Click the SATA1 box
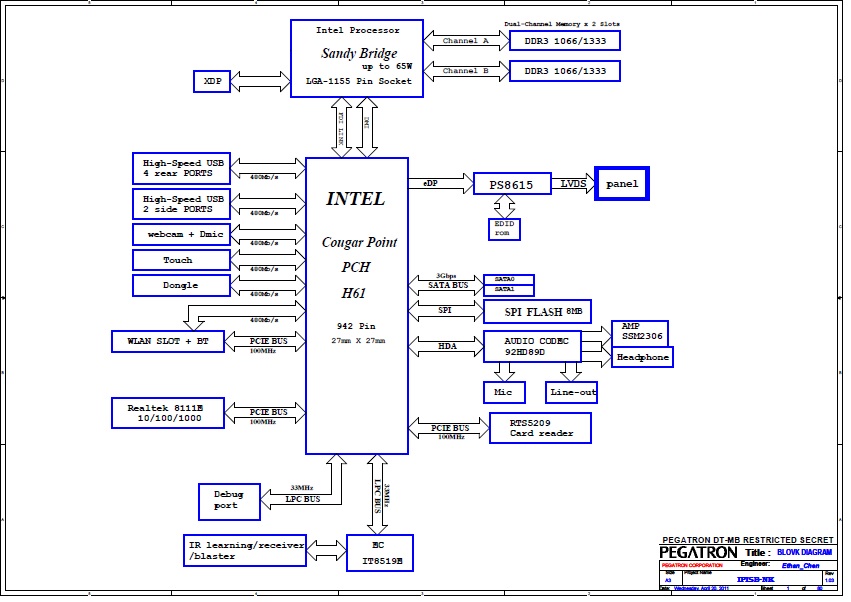 (x=509, y=290)
